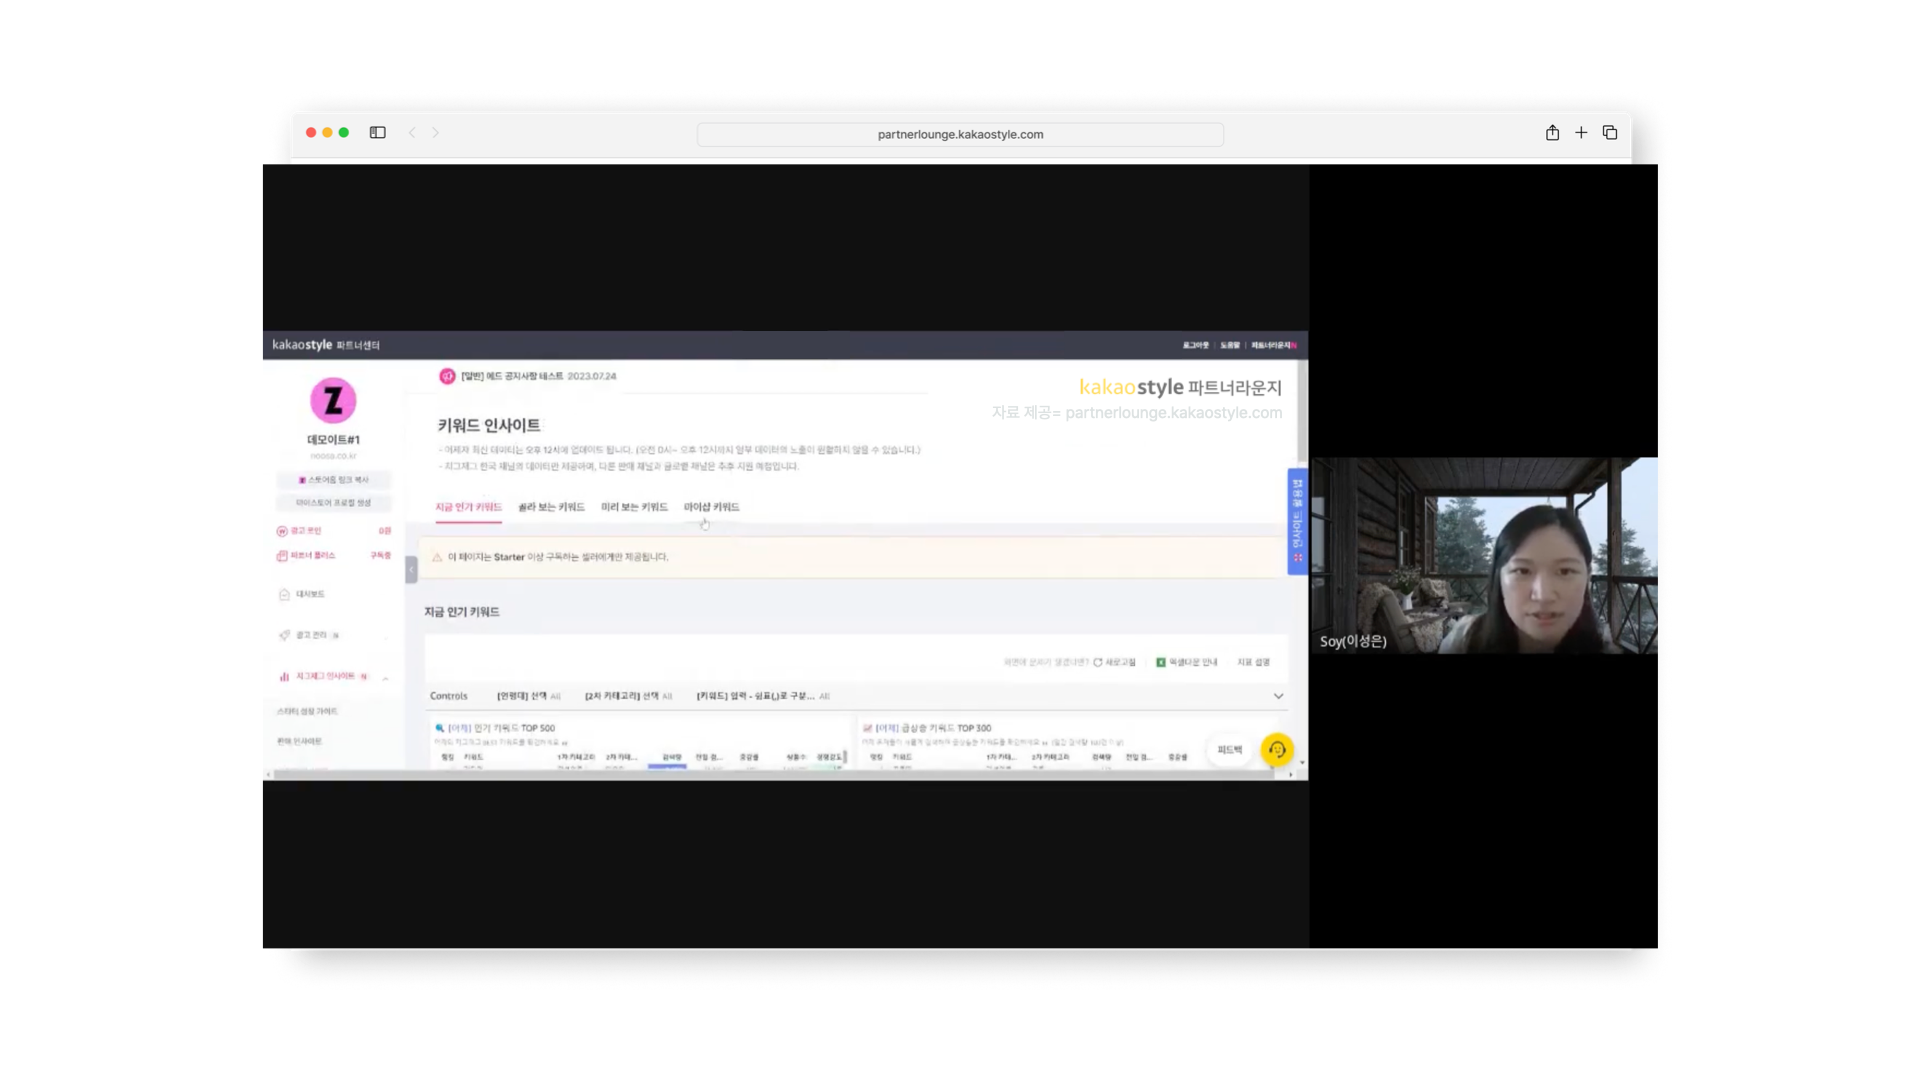
Task: Click the 마이스토어 프로필 button
Action: pyautogui.click(x=333, y=503)
